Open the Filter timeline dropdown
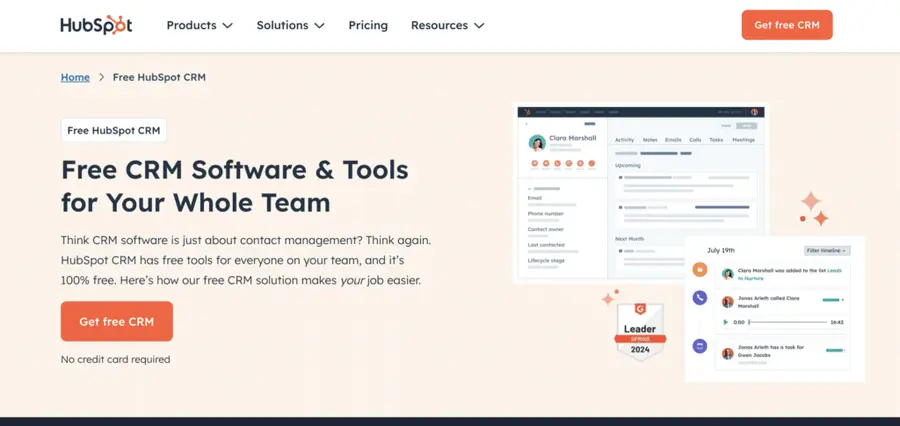 pyautogui.click(x=827, y=250)
